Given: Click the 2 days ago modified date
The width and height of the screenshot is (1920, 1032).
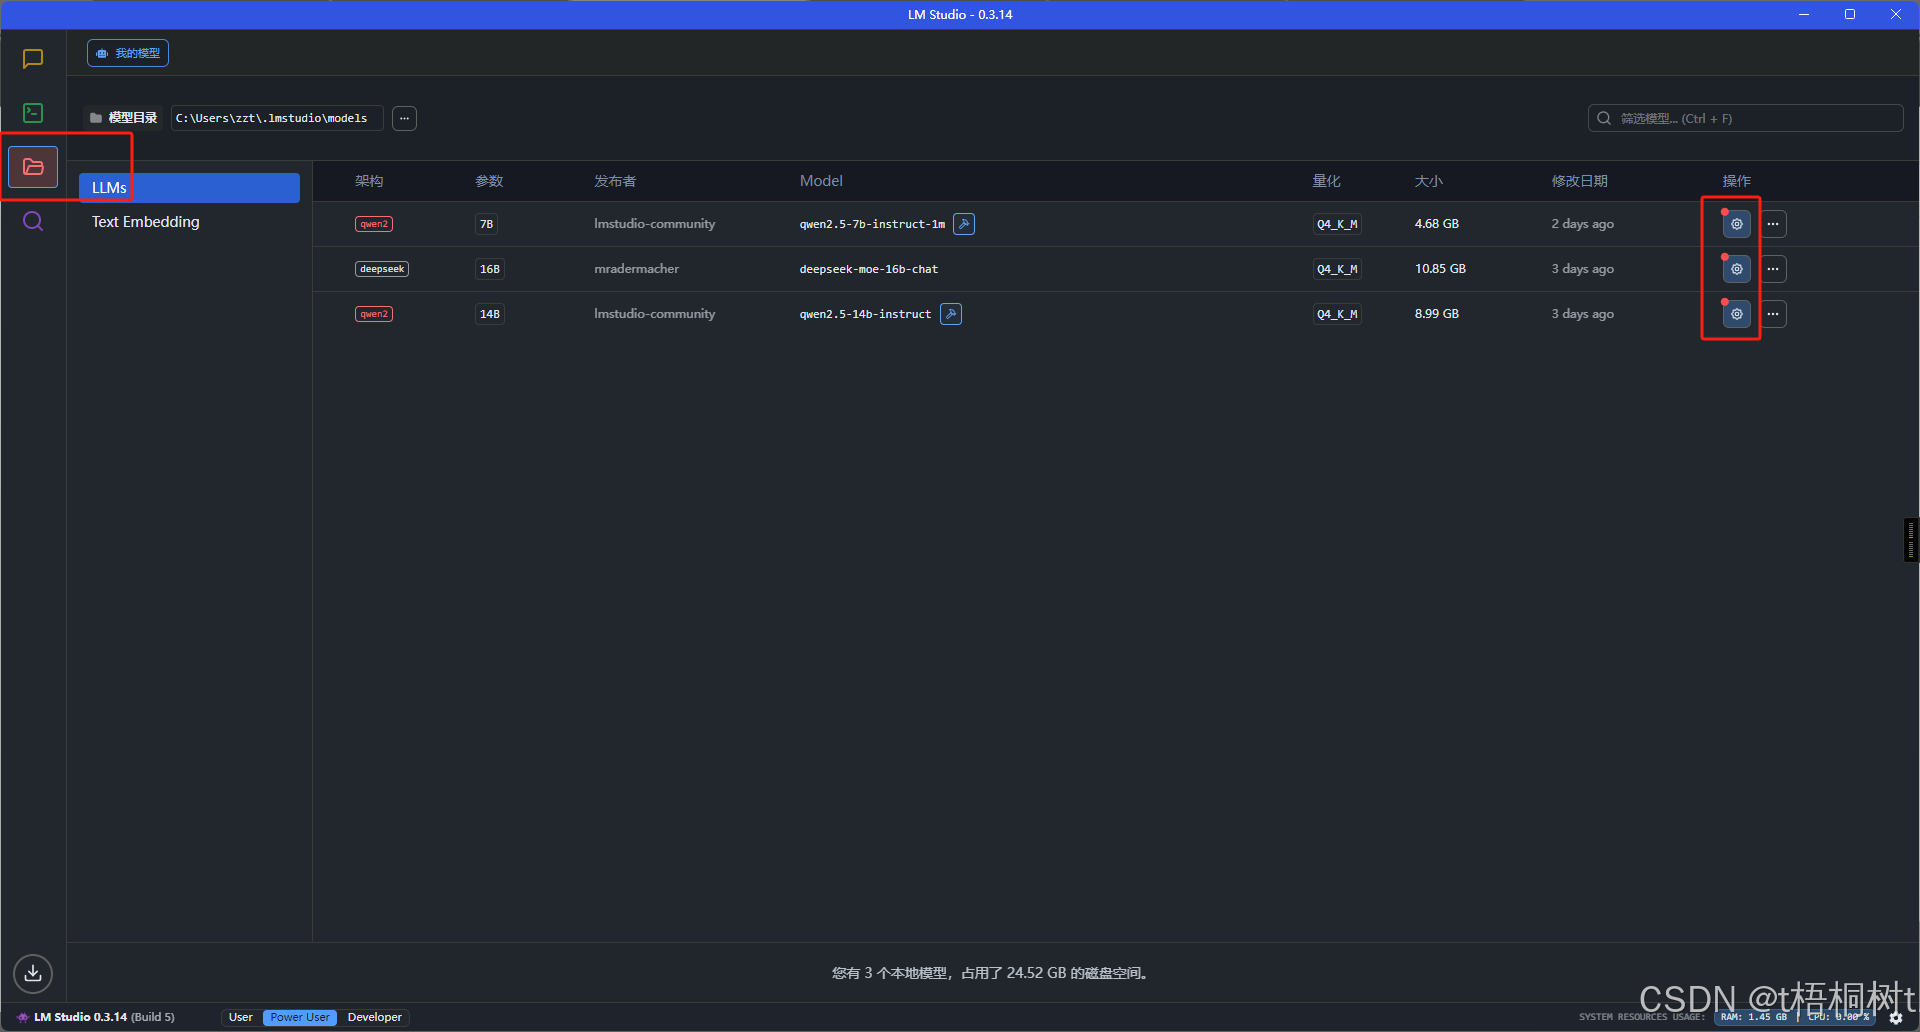Looking at the screenshot, I should pos(1583,224).
